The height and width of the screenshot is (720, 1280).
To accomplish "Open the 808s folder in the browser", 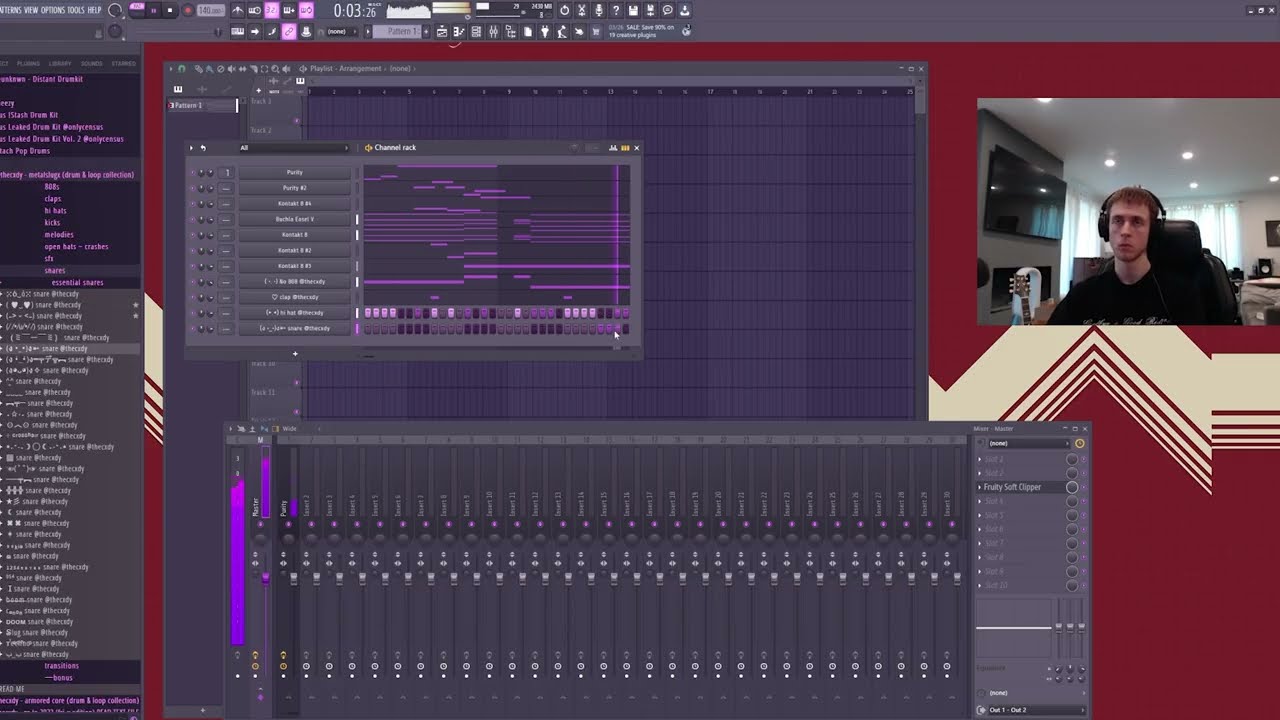I will tap(52, 187).
